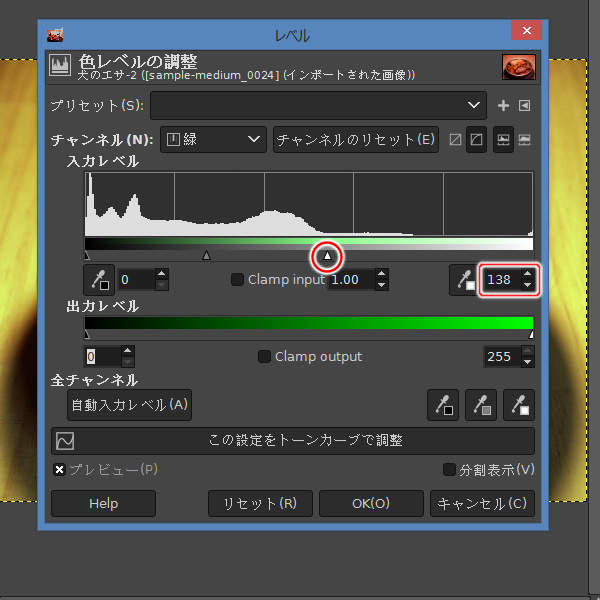Screen dimensions: 600x600
Task: Enable the 分割表示(V) checkbox
Action: 449,469
